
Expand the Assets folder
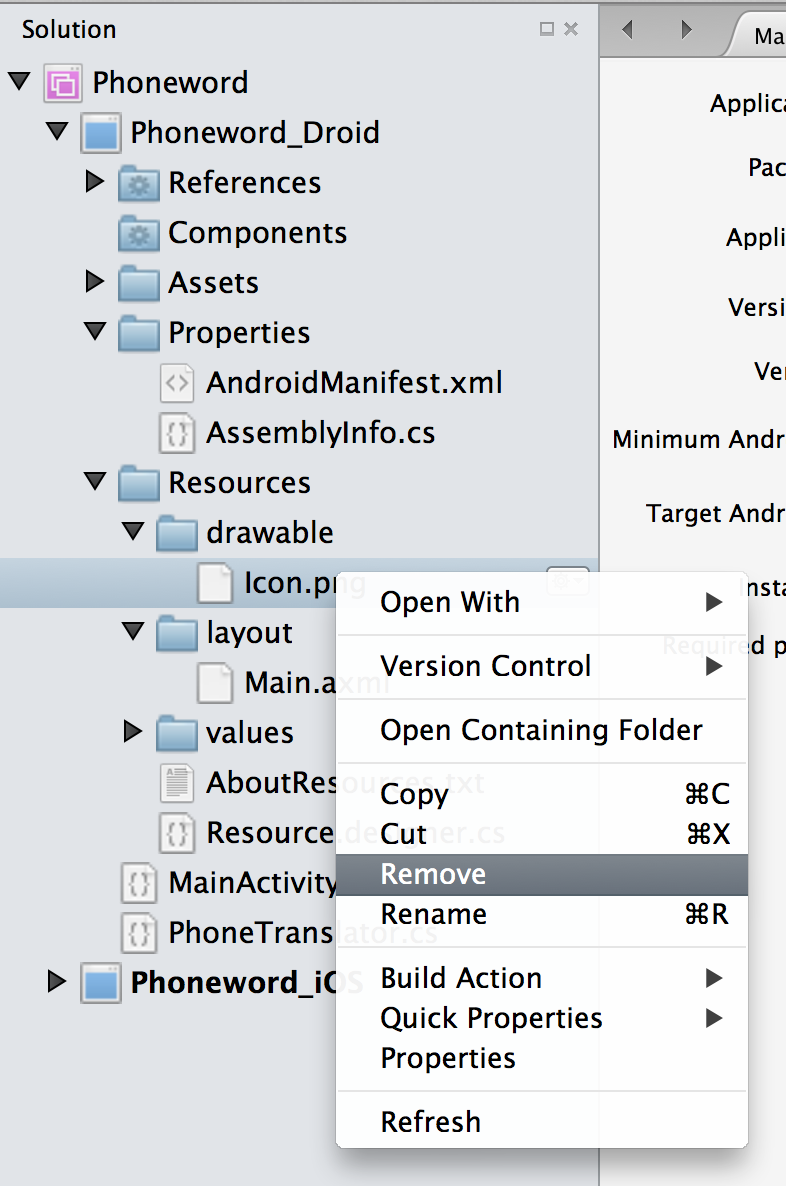point(95,282)
